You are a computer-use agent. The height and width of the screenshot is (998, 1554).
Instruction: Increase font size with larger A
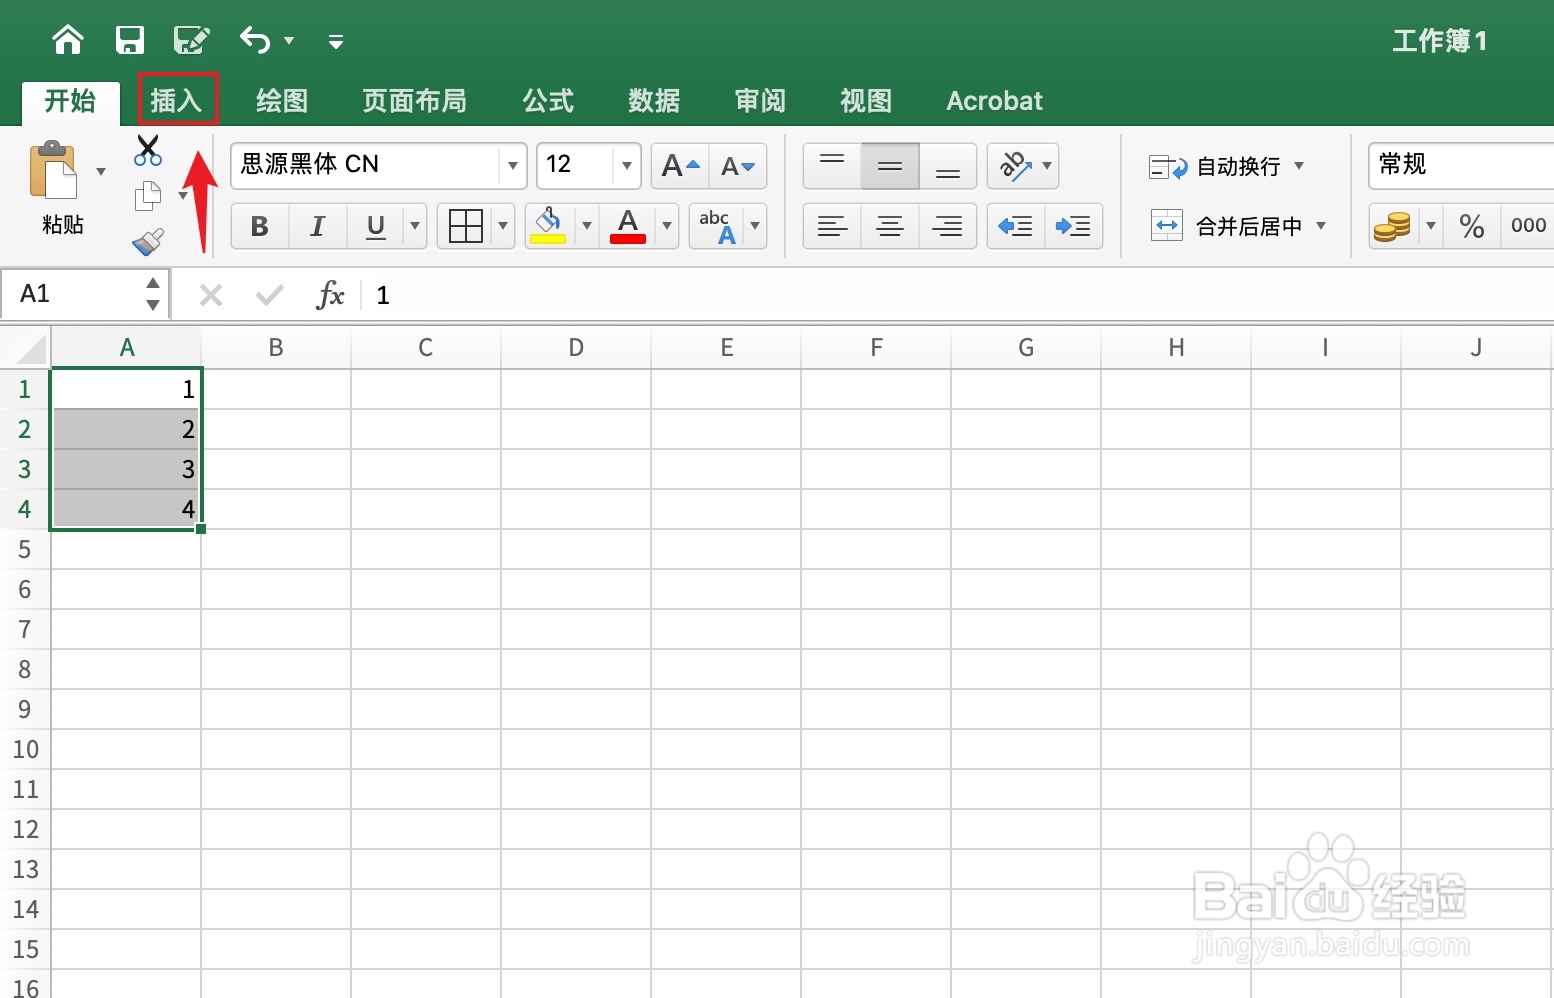[680, 166]
